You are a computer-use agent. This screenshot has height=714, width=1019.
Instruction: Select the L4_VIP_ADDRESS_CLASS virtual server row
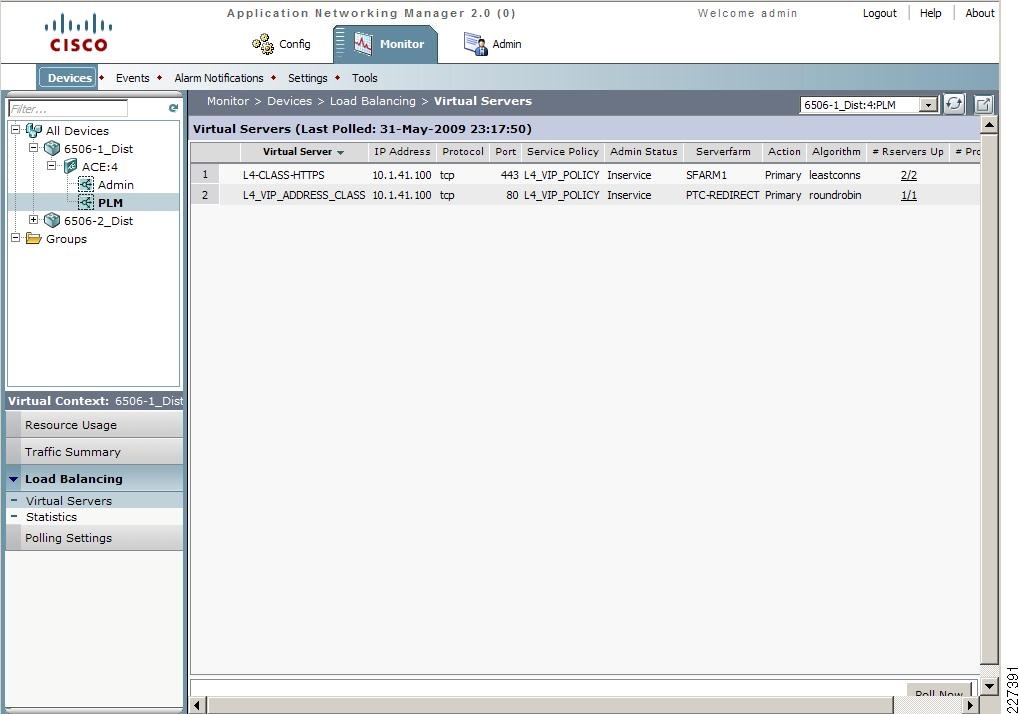(585, 195)
